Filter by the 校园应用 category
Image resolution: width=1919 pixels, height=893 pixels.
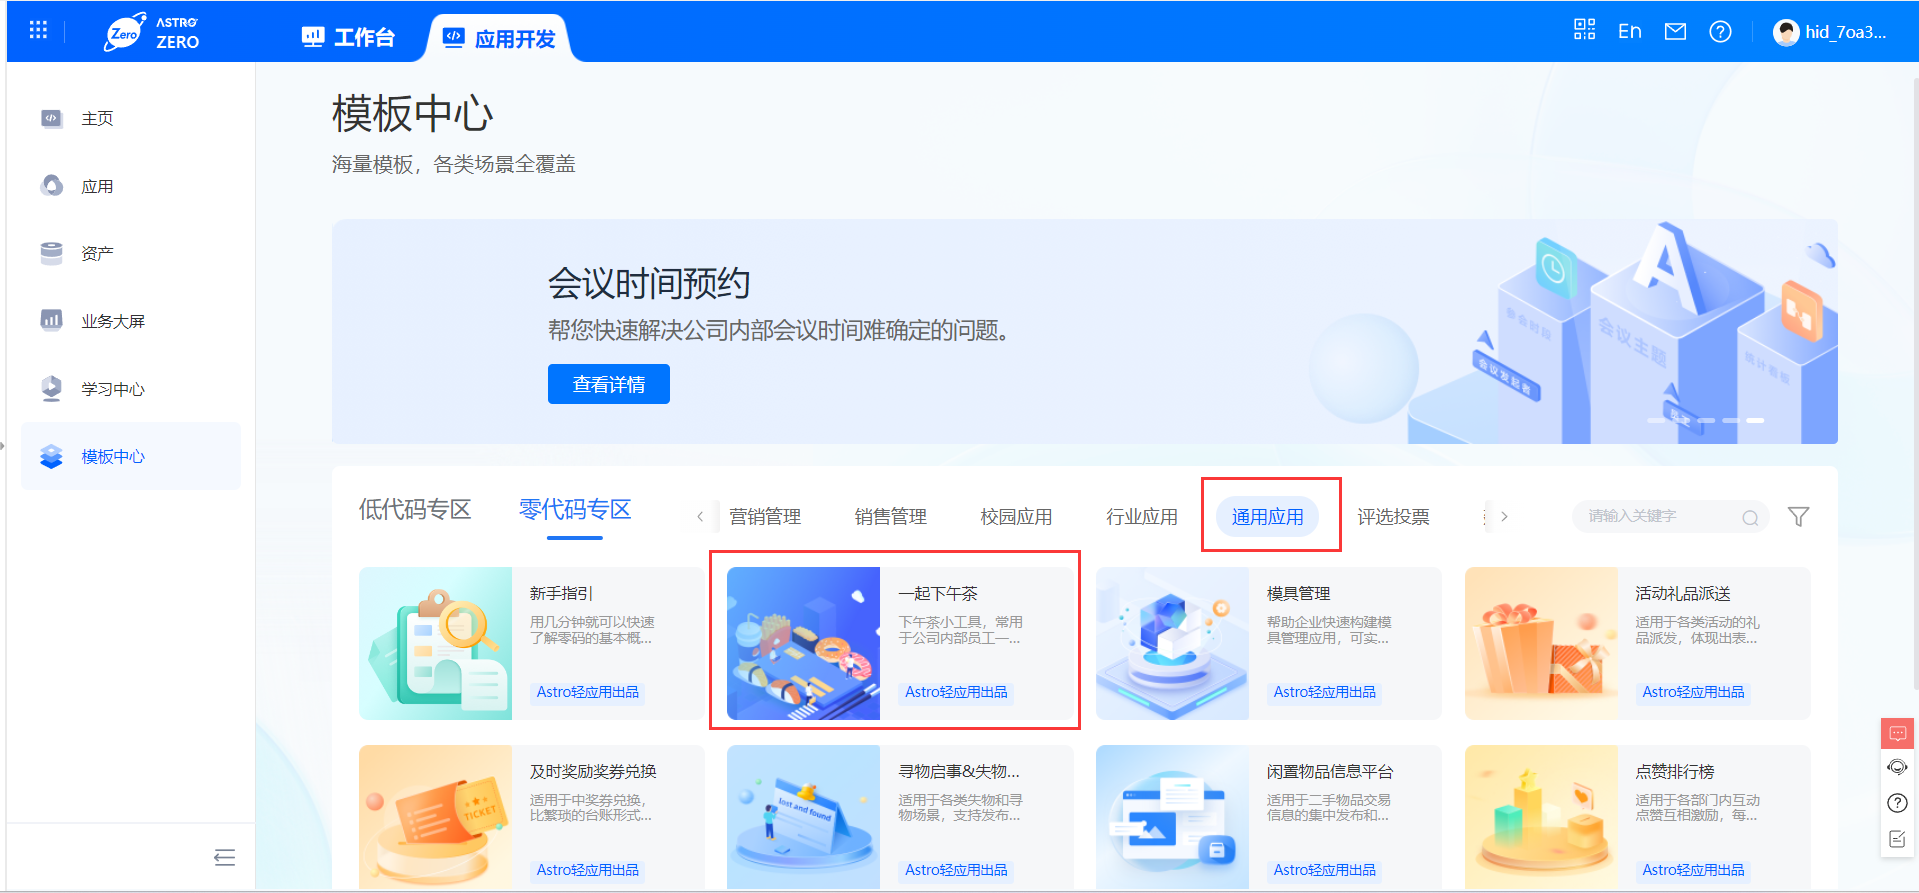click(1016, 517)
